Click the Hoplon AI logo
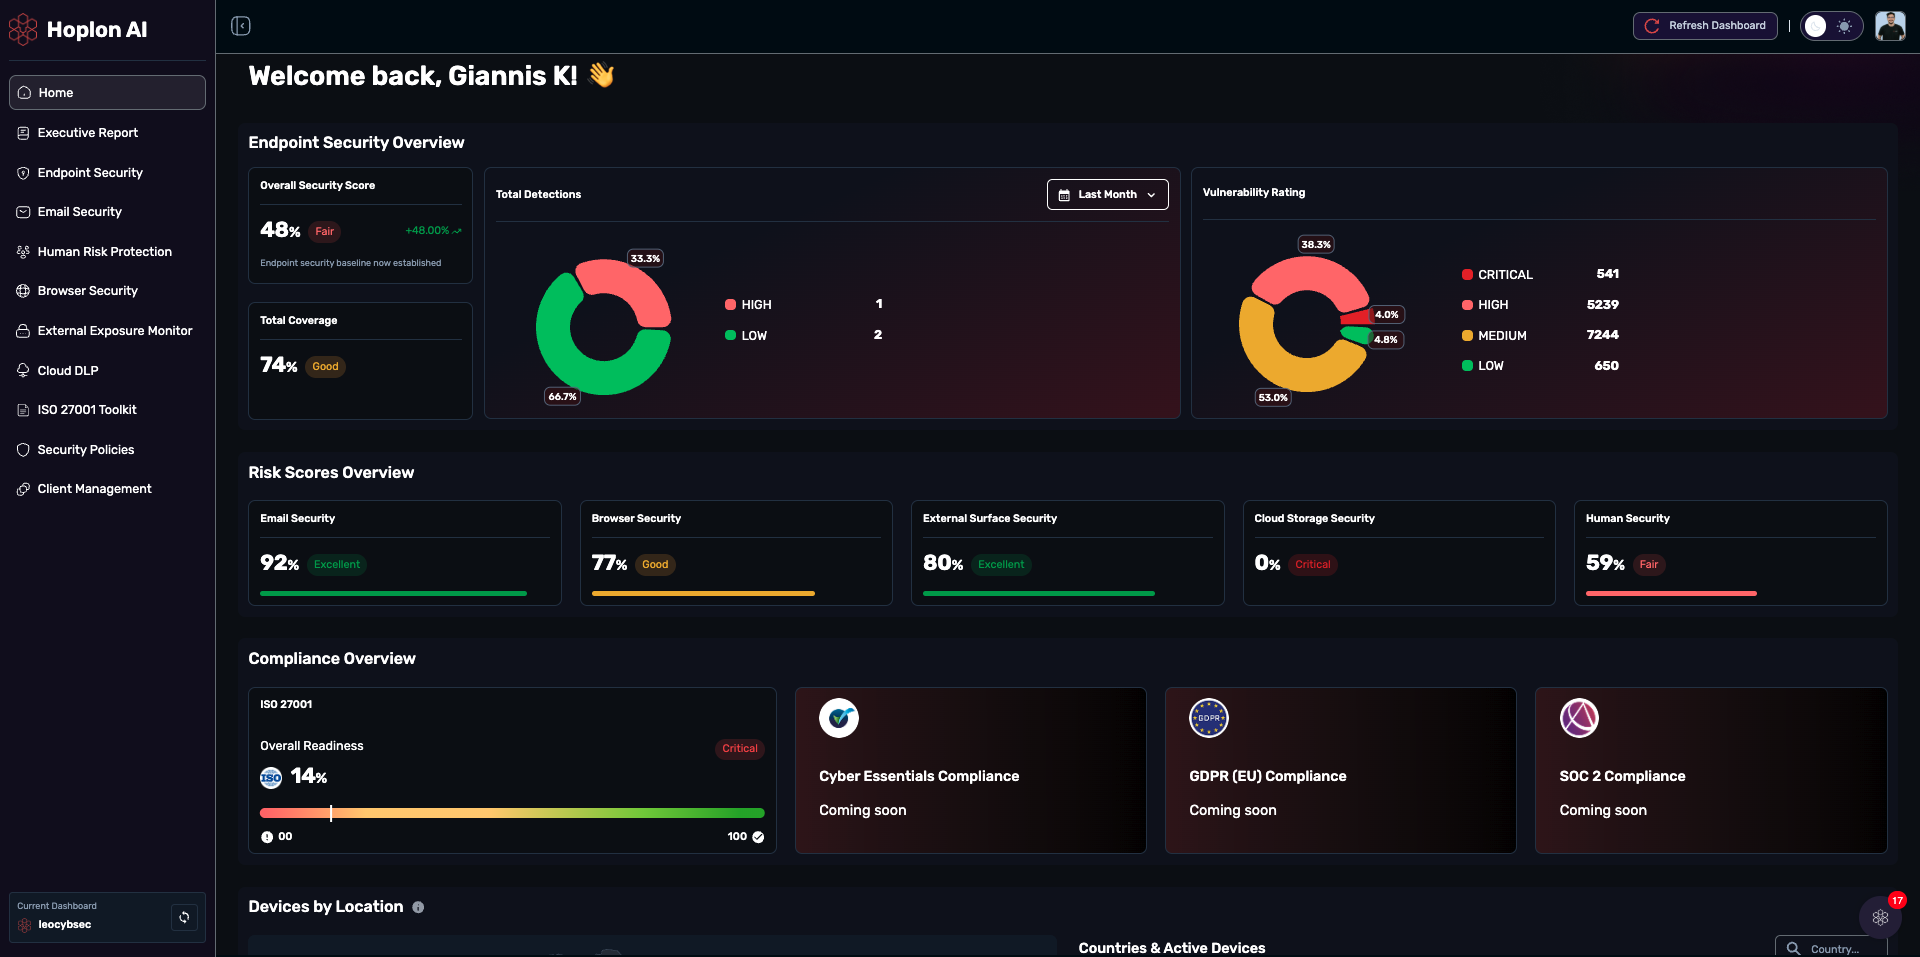Screen dimensions: 1920x957 pyautogui.click(x=78, y=30)
